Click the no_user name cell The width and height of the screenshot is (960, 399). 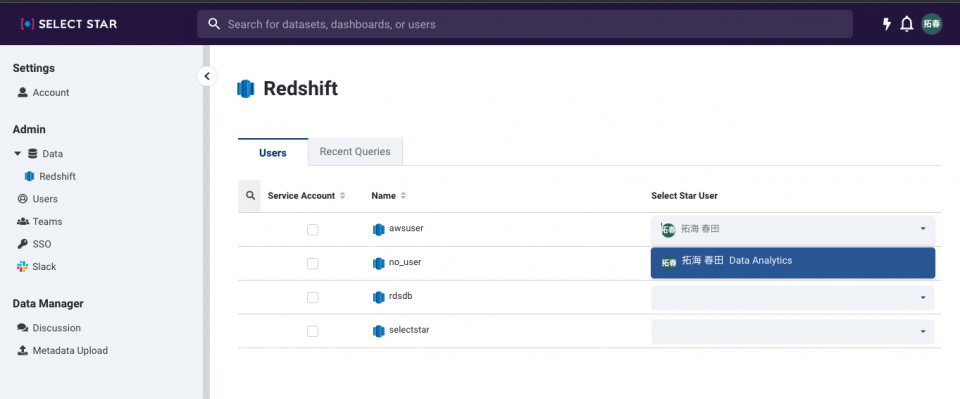[405, 262]
